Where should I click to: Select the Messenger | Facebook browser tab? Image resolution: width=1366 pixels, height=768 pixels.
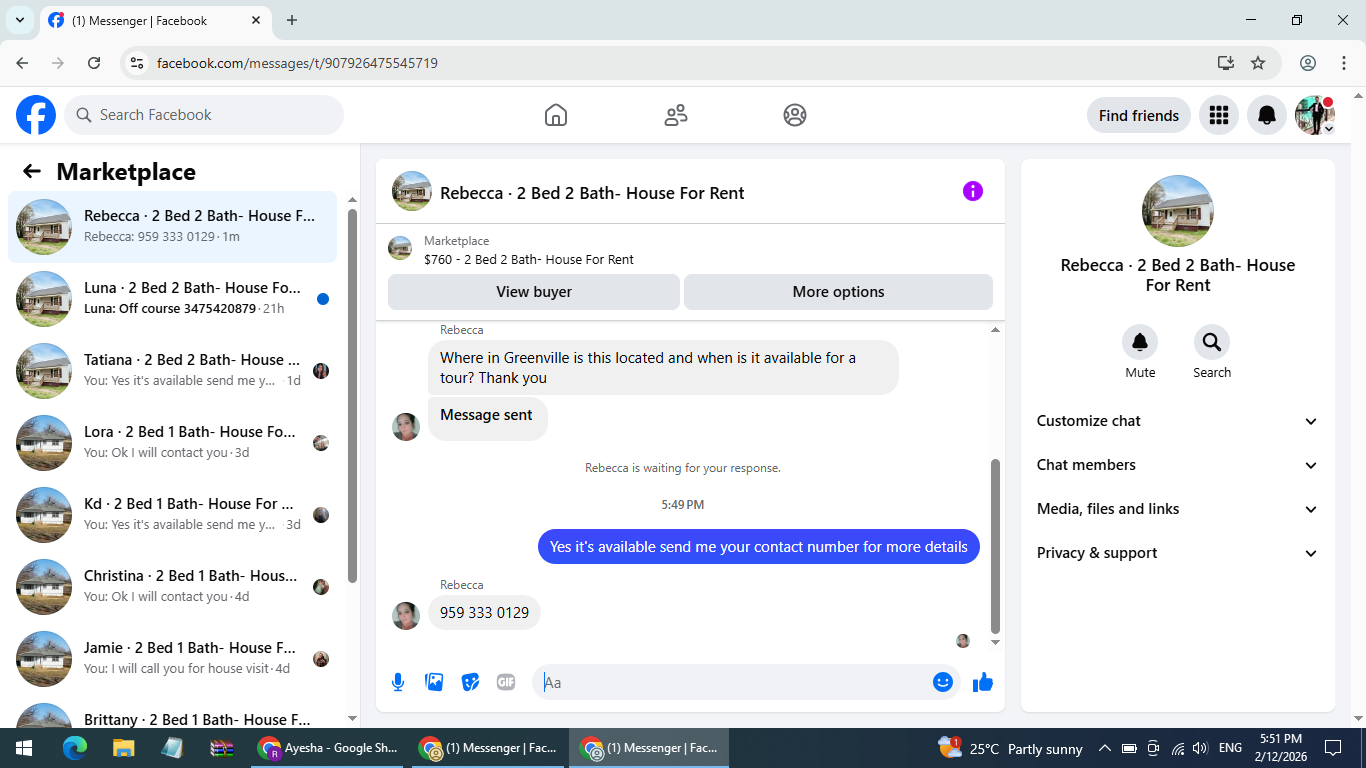155,20
